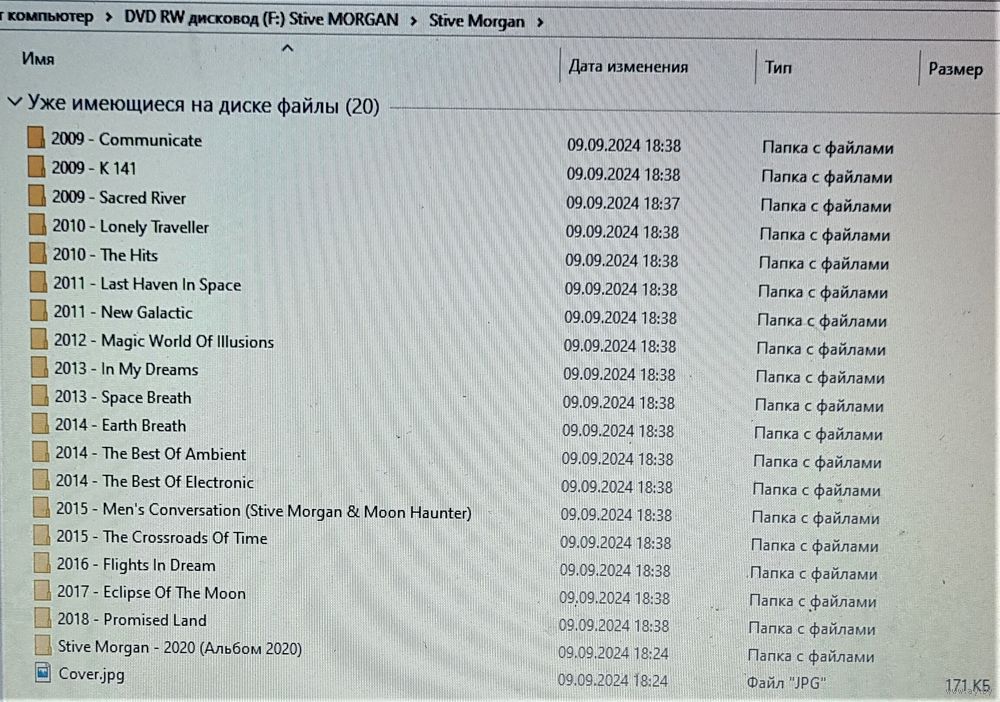Click the folder icon of 2011 - Last Haven In Space
Image resolution: width=1000 pixels, height=702 pixels.
39,282
